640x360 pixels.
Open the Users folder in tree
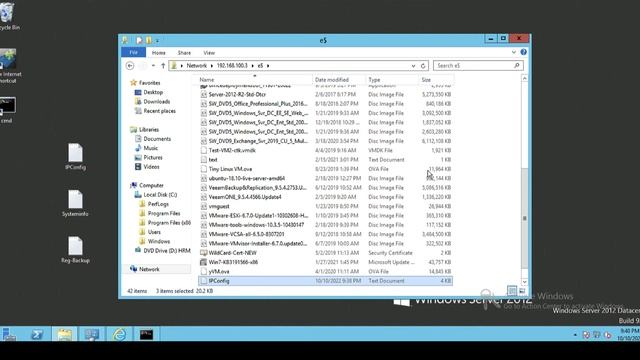(x=154, y=232)
